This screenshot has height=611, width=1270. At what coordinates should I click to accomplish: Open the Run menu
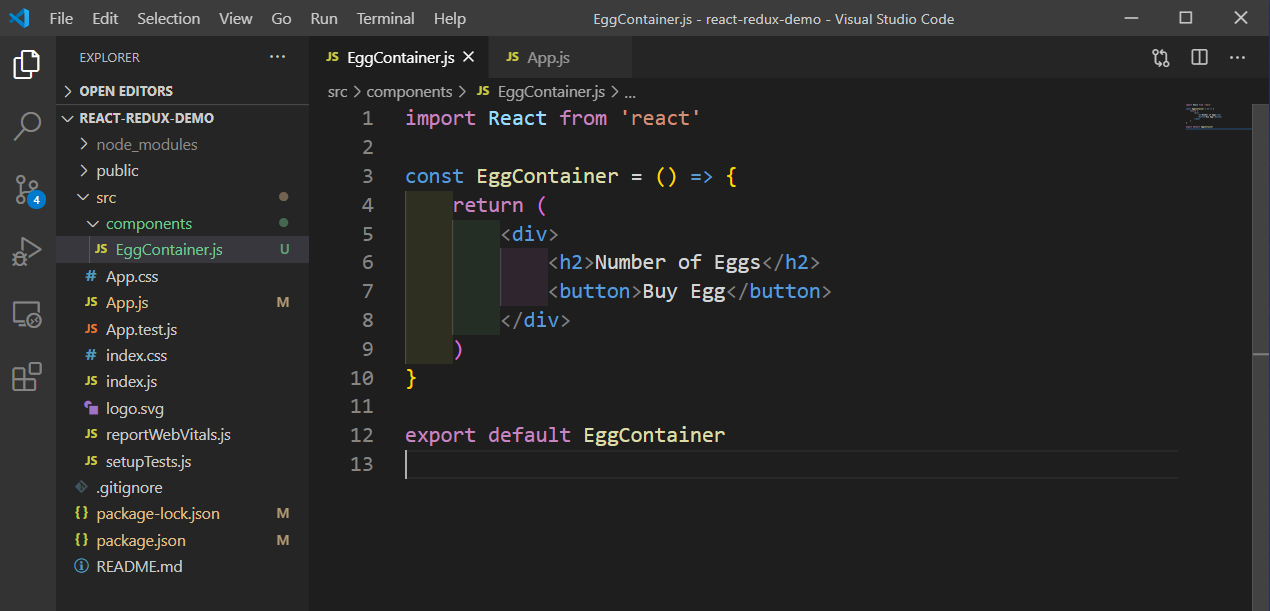324,19
